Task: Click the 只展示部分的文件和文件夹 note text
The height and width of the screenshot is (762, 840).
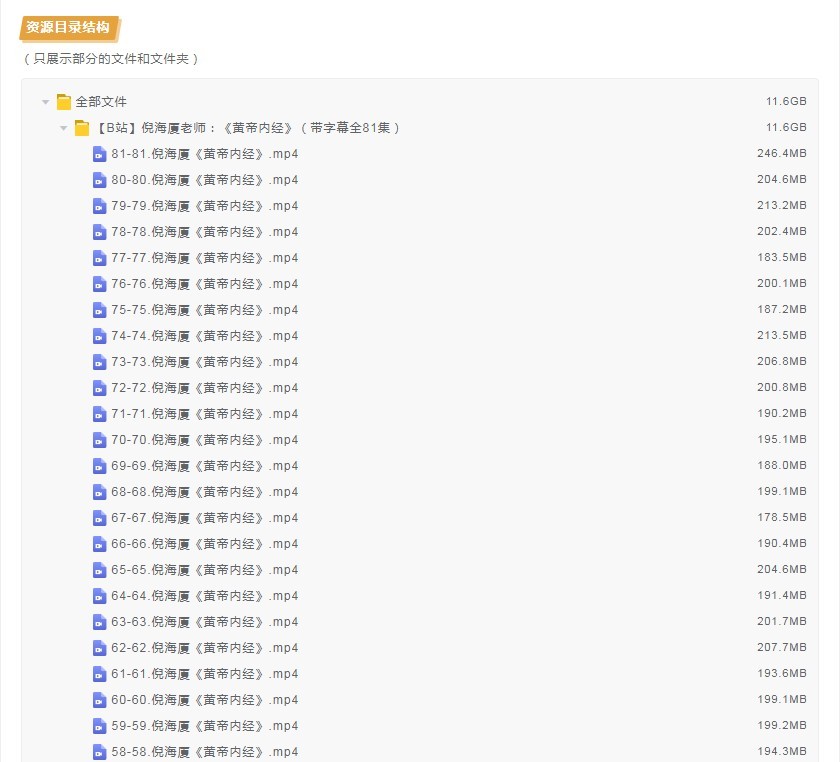Action: coord(111,59)
